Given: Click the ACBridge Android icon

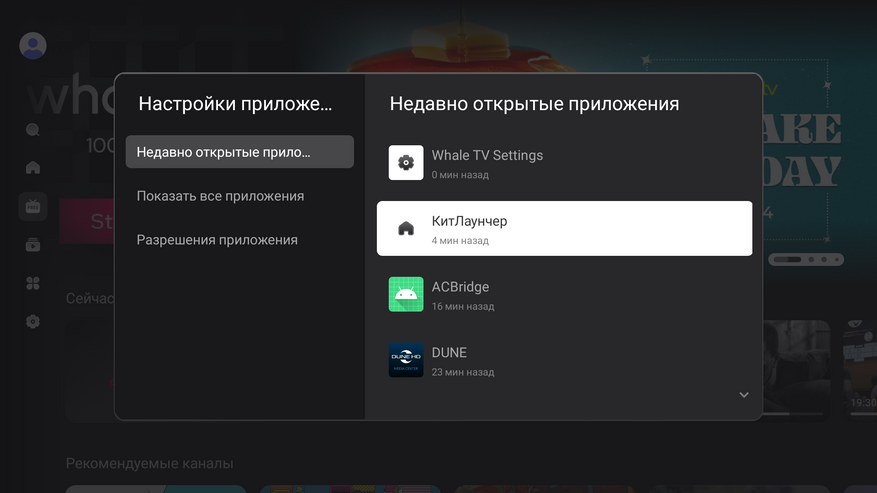Looking at the screenshot, I should pyautogui.click(x=406, y=294).
